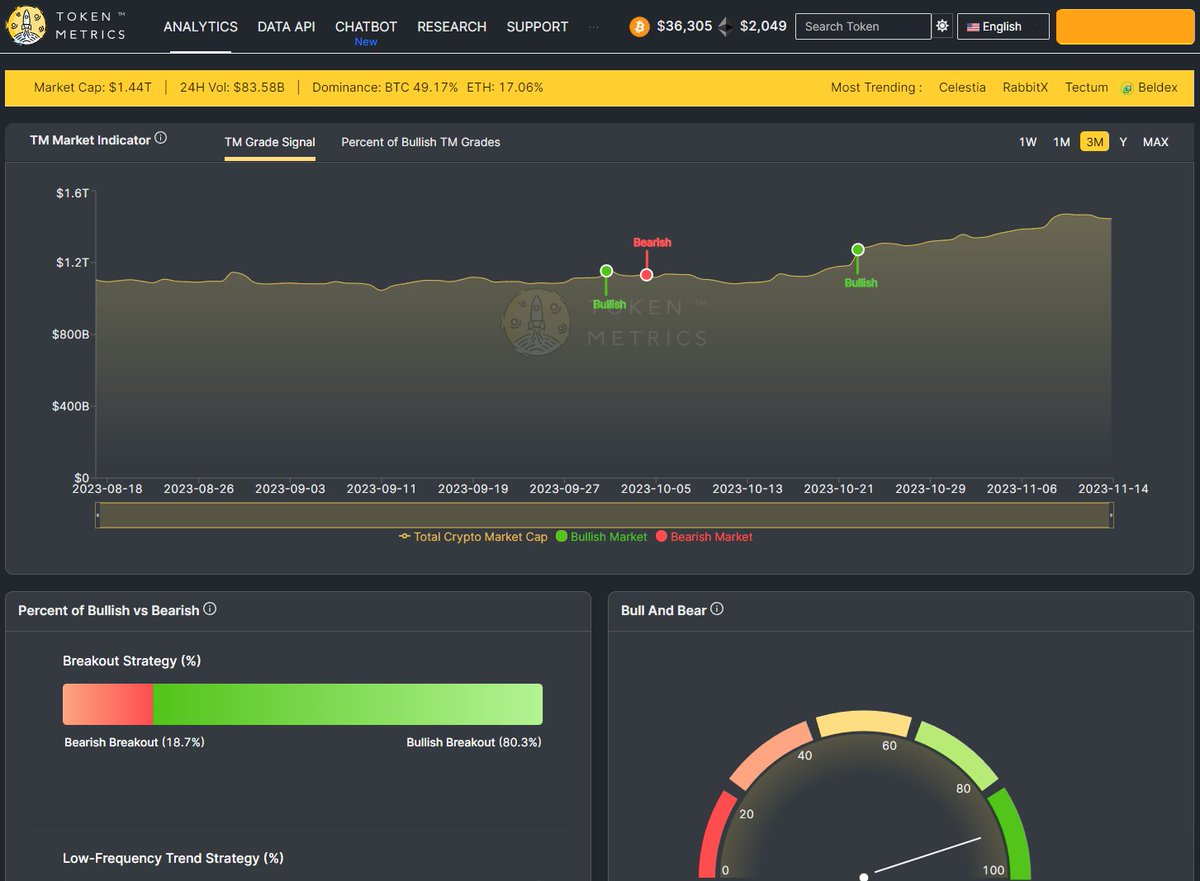1200x881 pixels.
Task: Open trending token Beldex
Action: pyautogui.click(x=1157, y=88)
